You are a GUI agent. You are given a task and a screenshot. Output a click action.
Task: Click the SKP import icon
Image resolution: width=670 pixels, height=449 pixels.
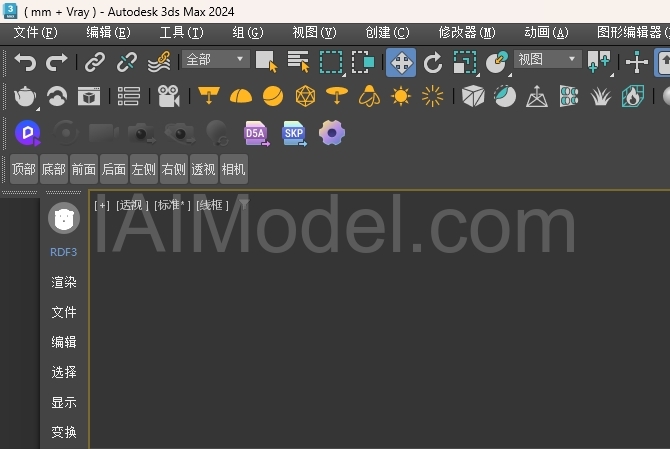[x=294, y=134]
